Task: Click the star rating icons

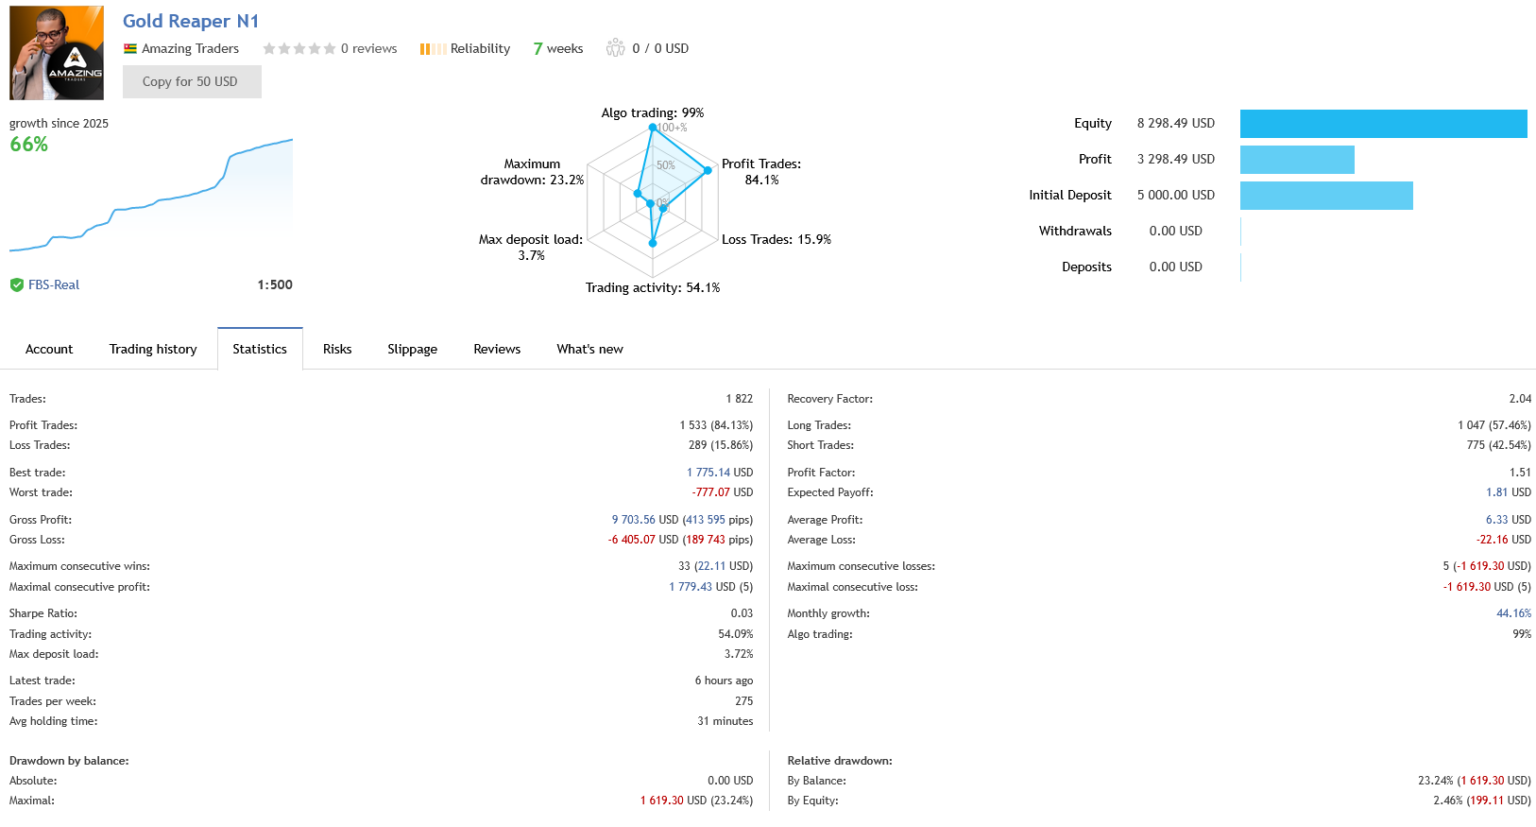Action: pyautogui.click(x=299, y=49)
